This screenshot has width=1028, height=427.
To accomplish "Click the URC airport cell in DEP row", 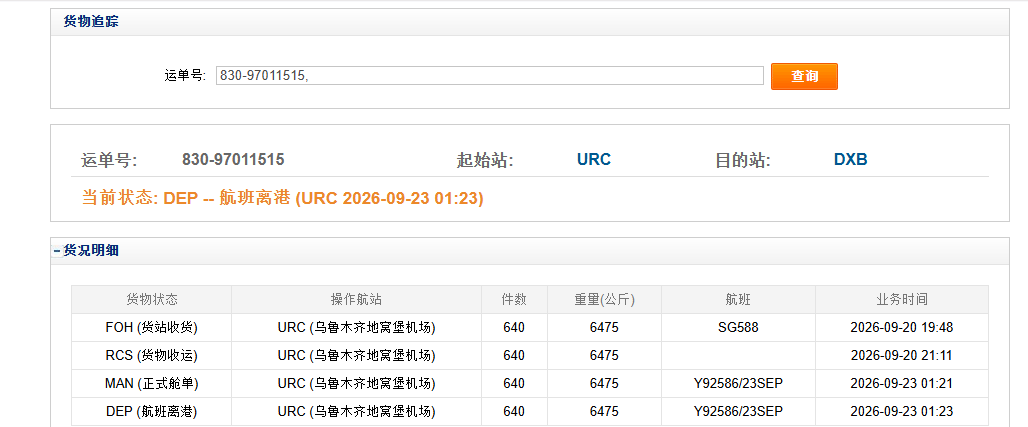I will [356, 412].
